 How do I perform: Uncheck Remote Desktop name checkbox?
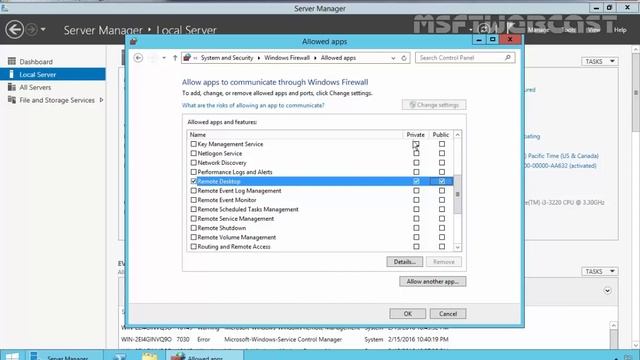pyautogui.click(x=193, y=181)
